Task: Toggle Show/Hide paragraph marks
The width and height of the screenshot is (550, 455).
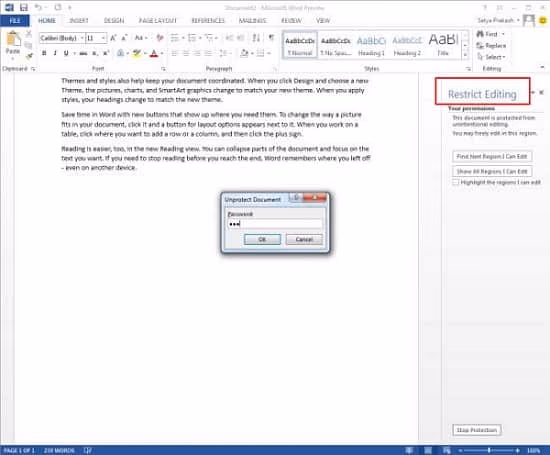Action: click(x=271, y=38)
